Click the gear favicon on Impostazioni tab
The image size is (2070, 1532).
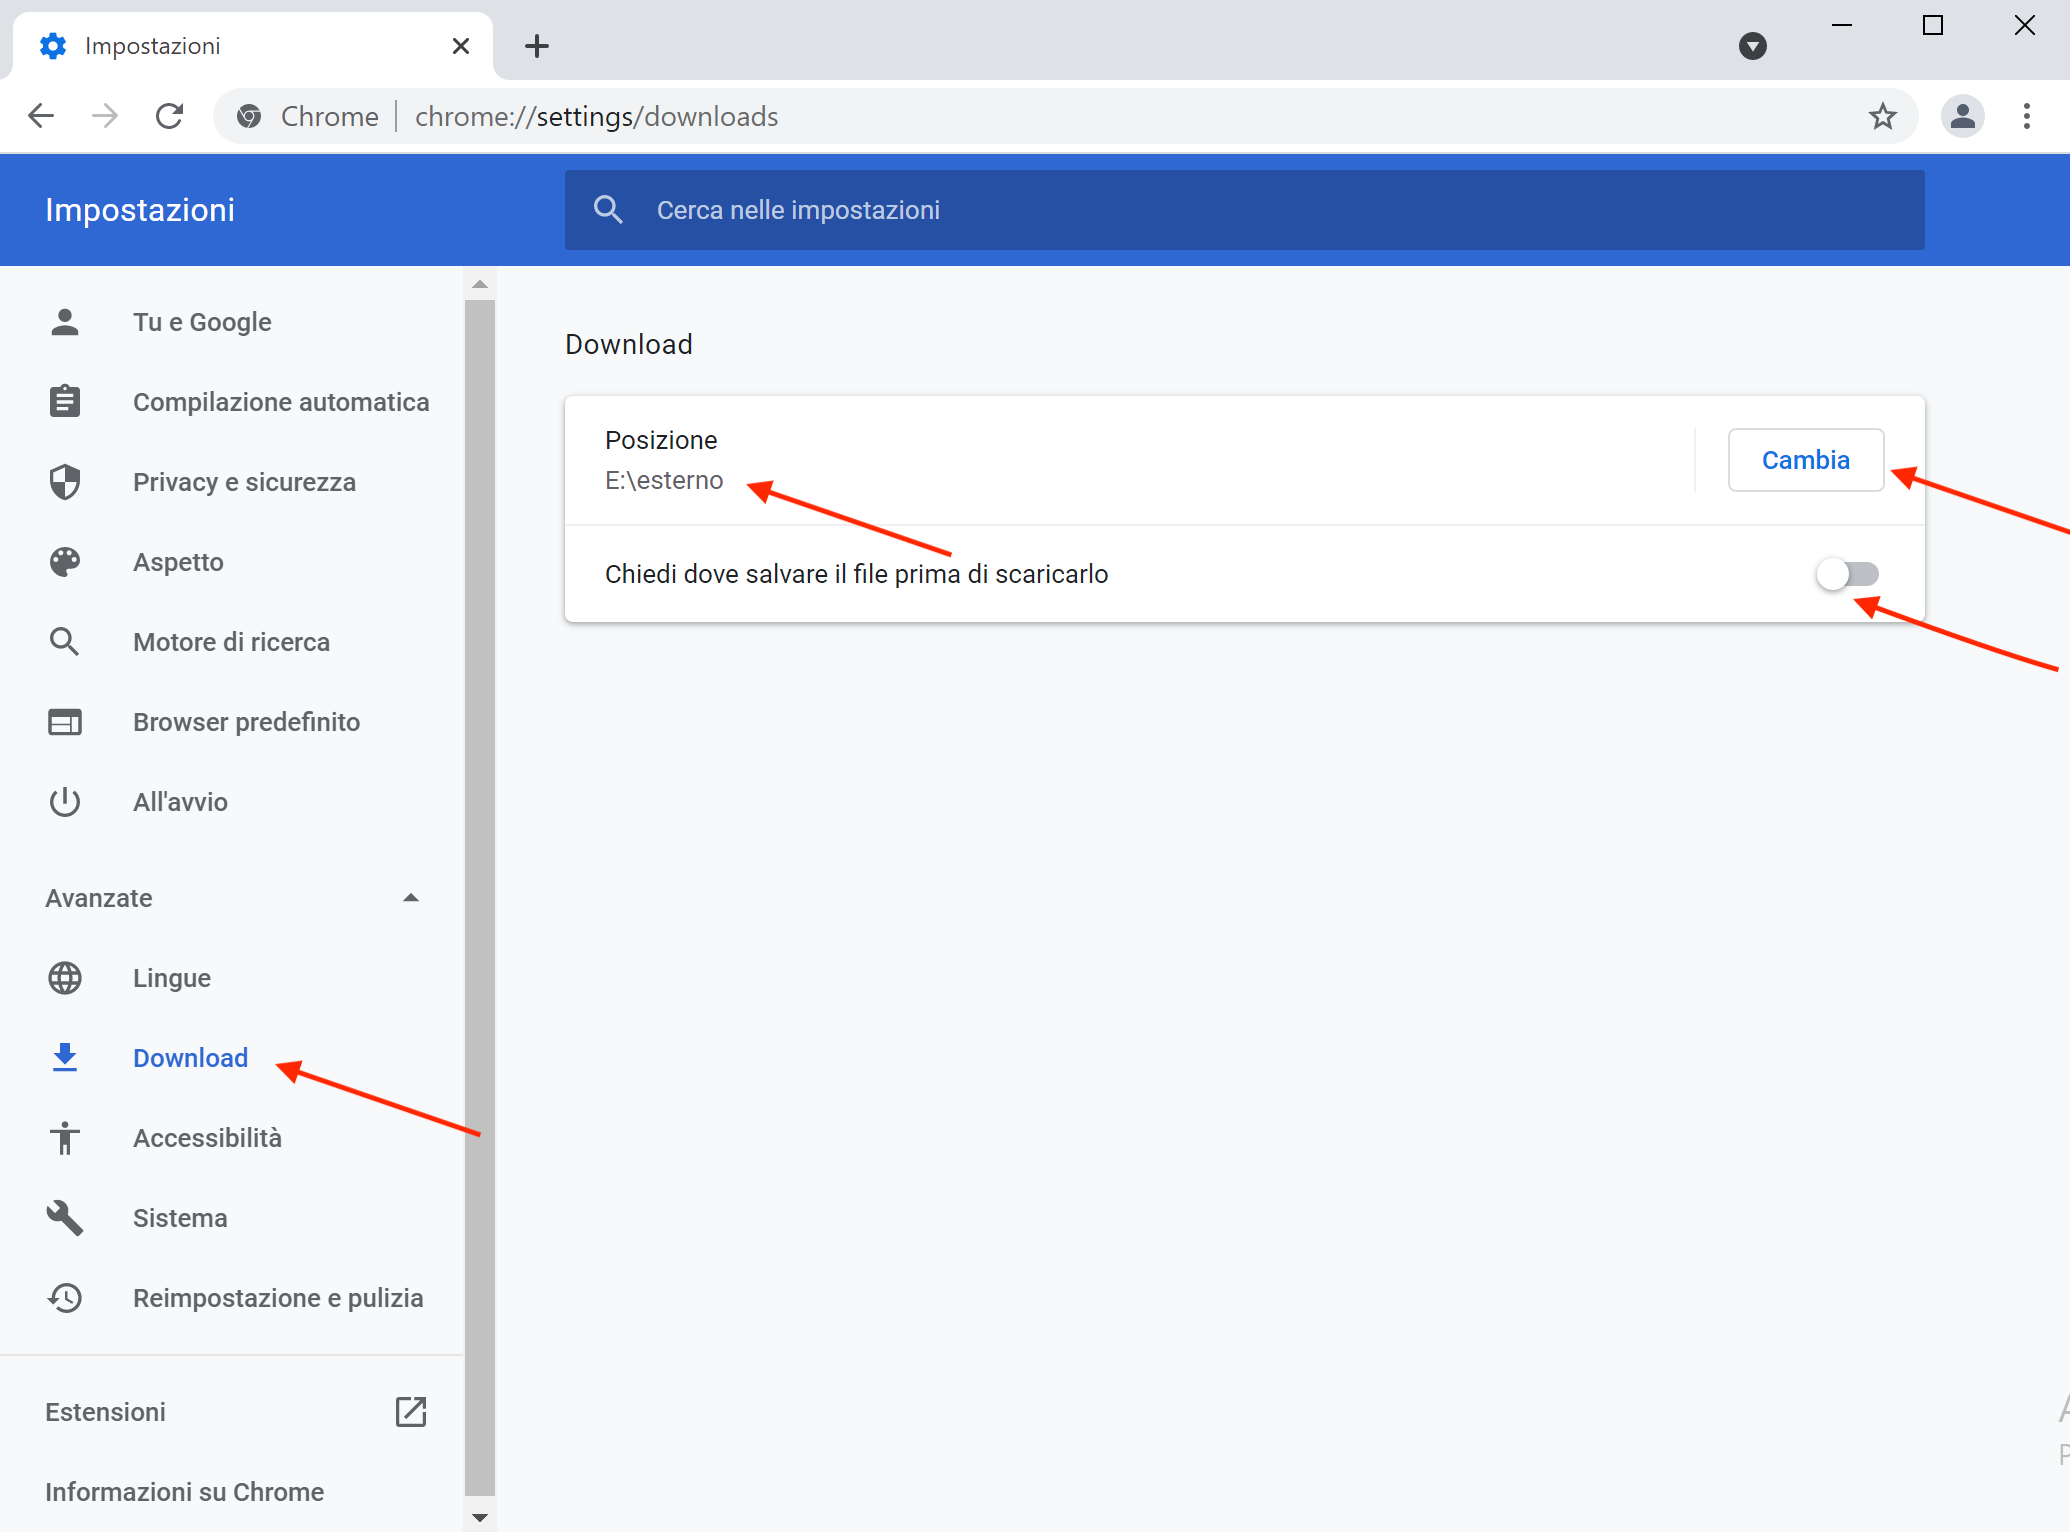[53, 46]
